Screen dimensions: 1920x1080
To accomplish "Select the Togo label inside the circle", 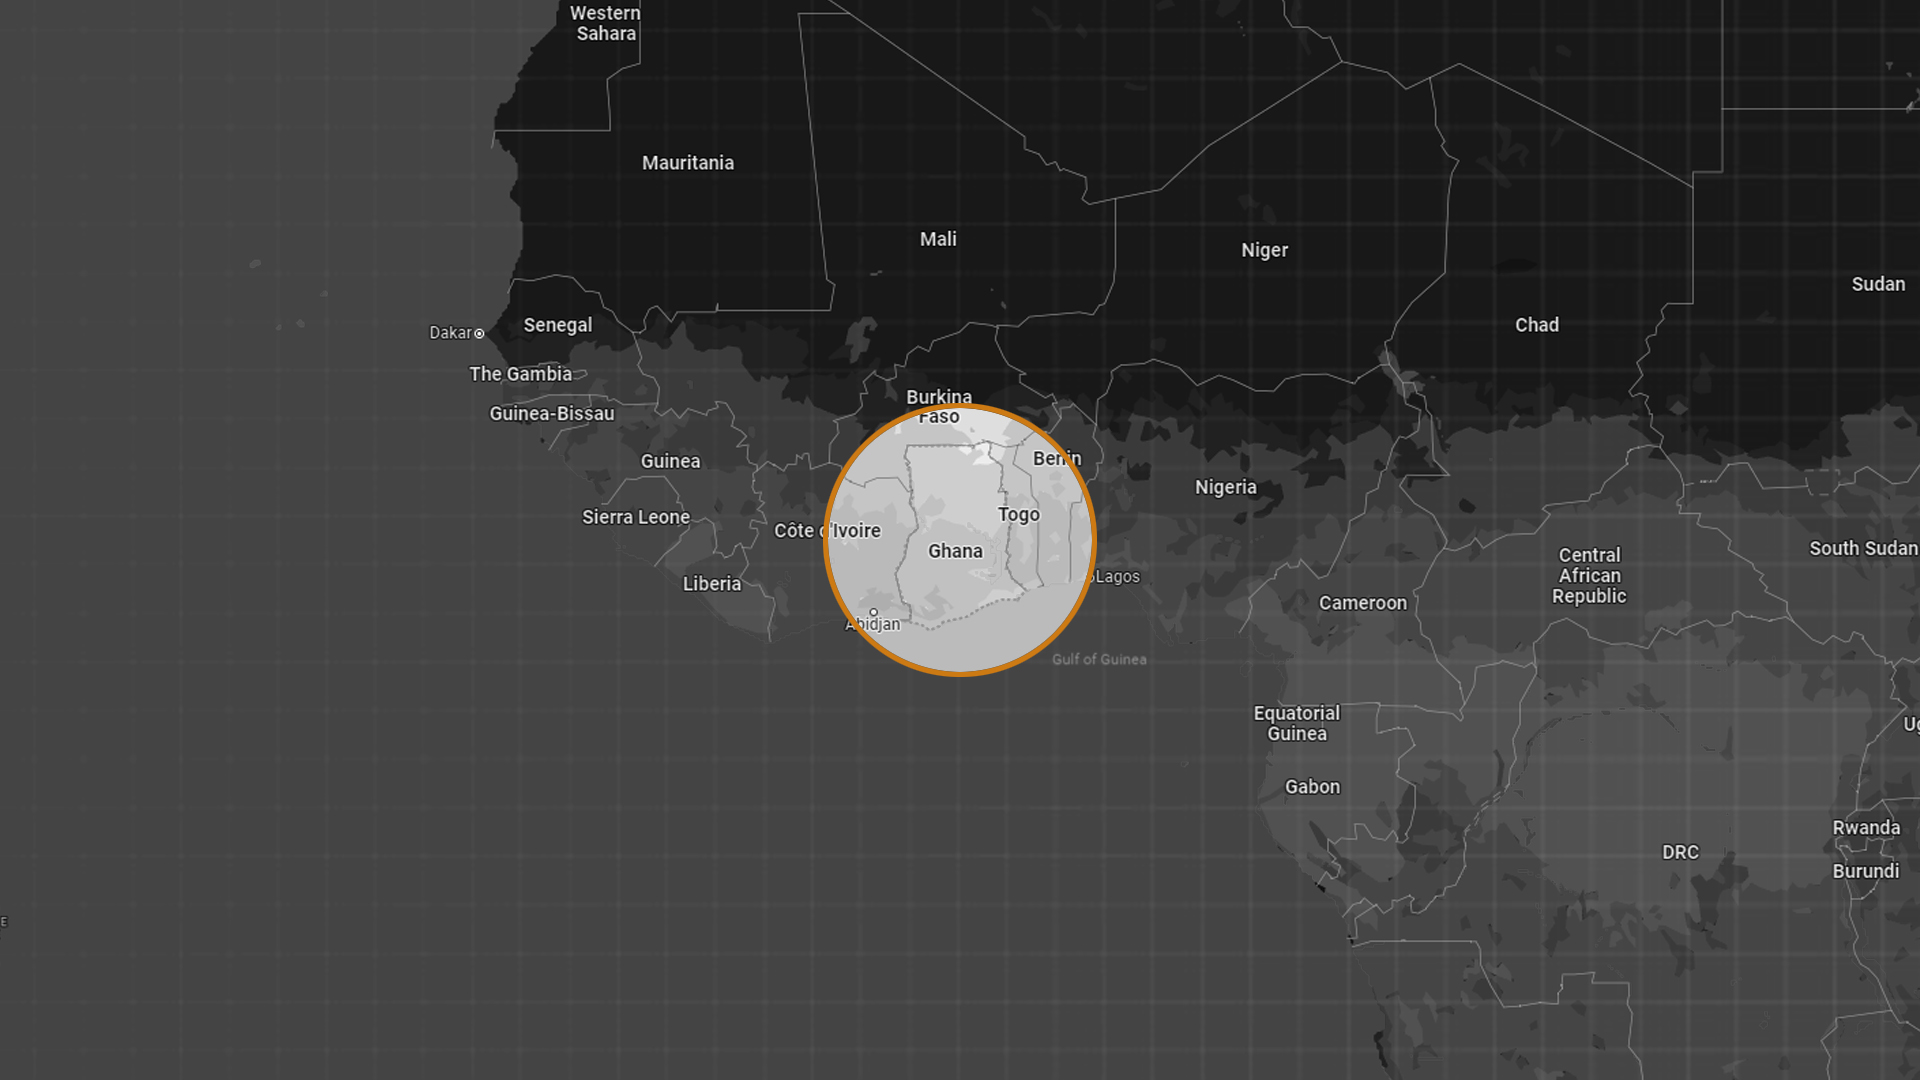I will (x=1018, y=515).
